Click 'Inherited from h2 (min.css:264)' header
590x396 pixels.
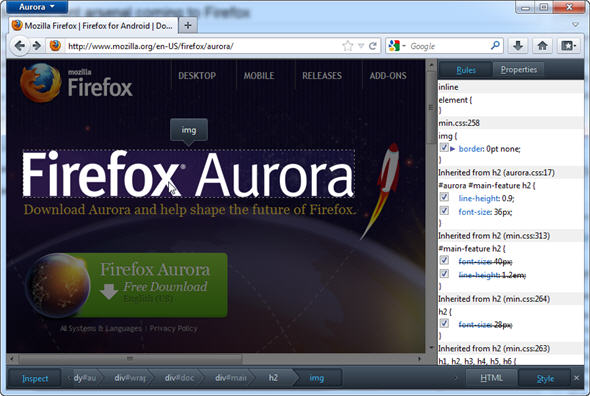click(494, 299)
